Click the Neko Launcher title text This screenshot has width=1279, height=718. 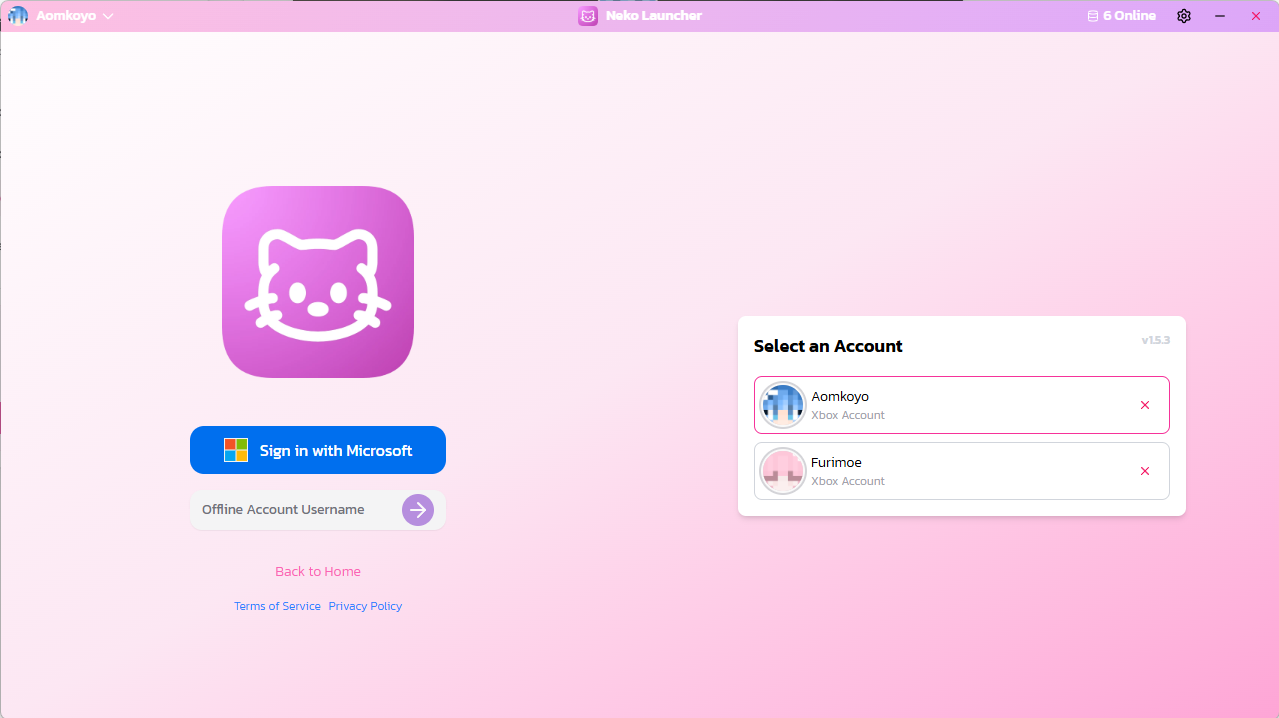654,16
